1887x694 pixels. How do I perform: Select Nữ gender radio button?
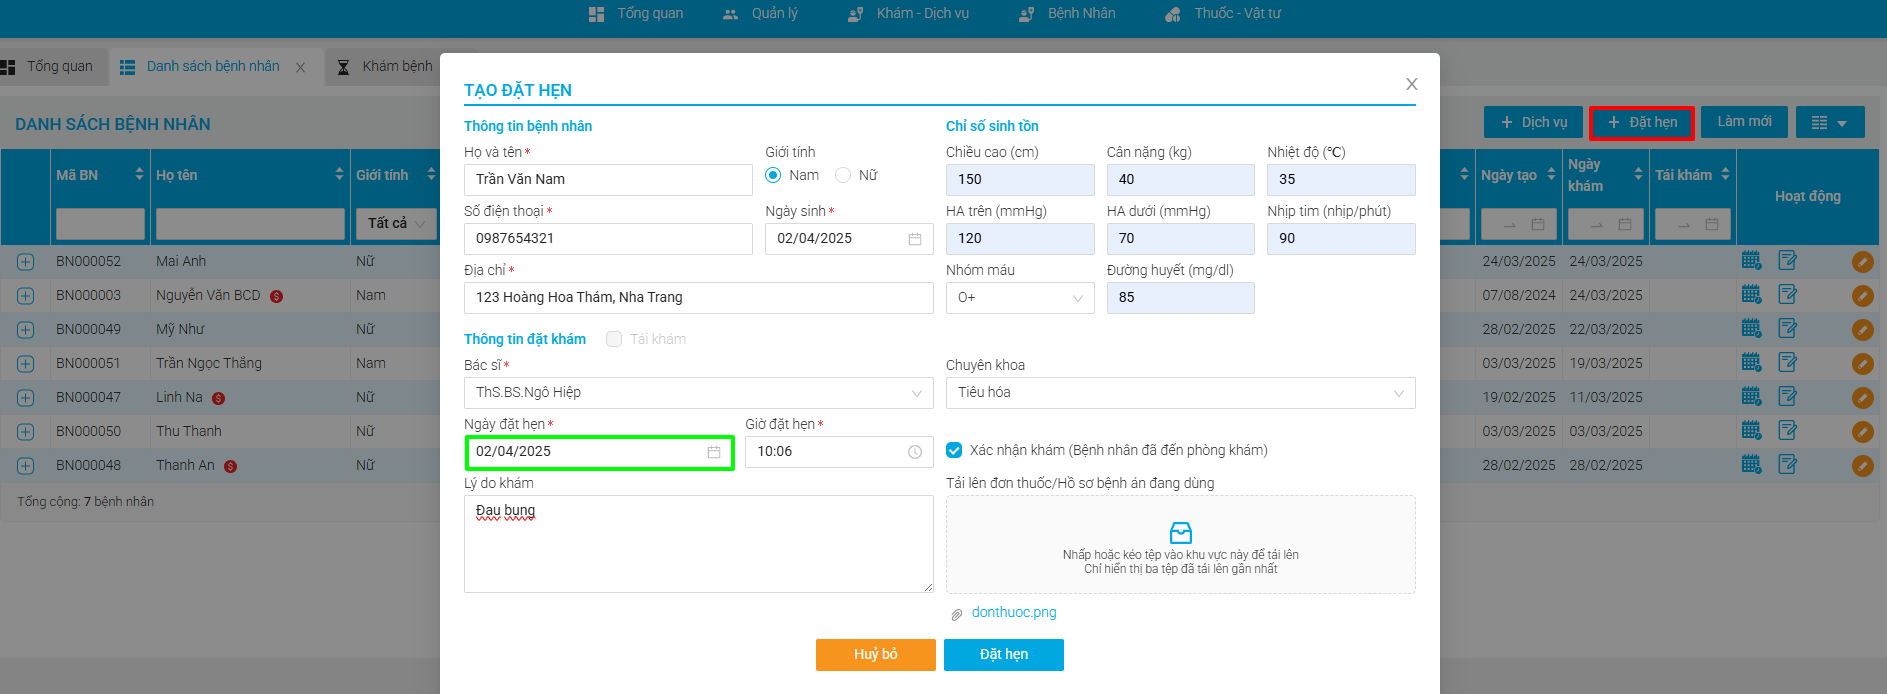pos(843,175)
